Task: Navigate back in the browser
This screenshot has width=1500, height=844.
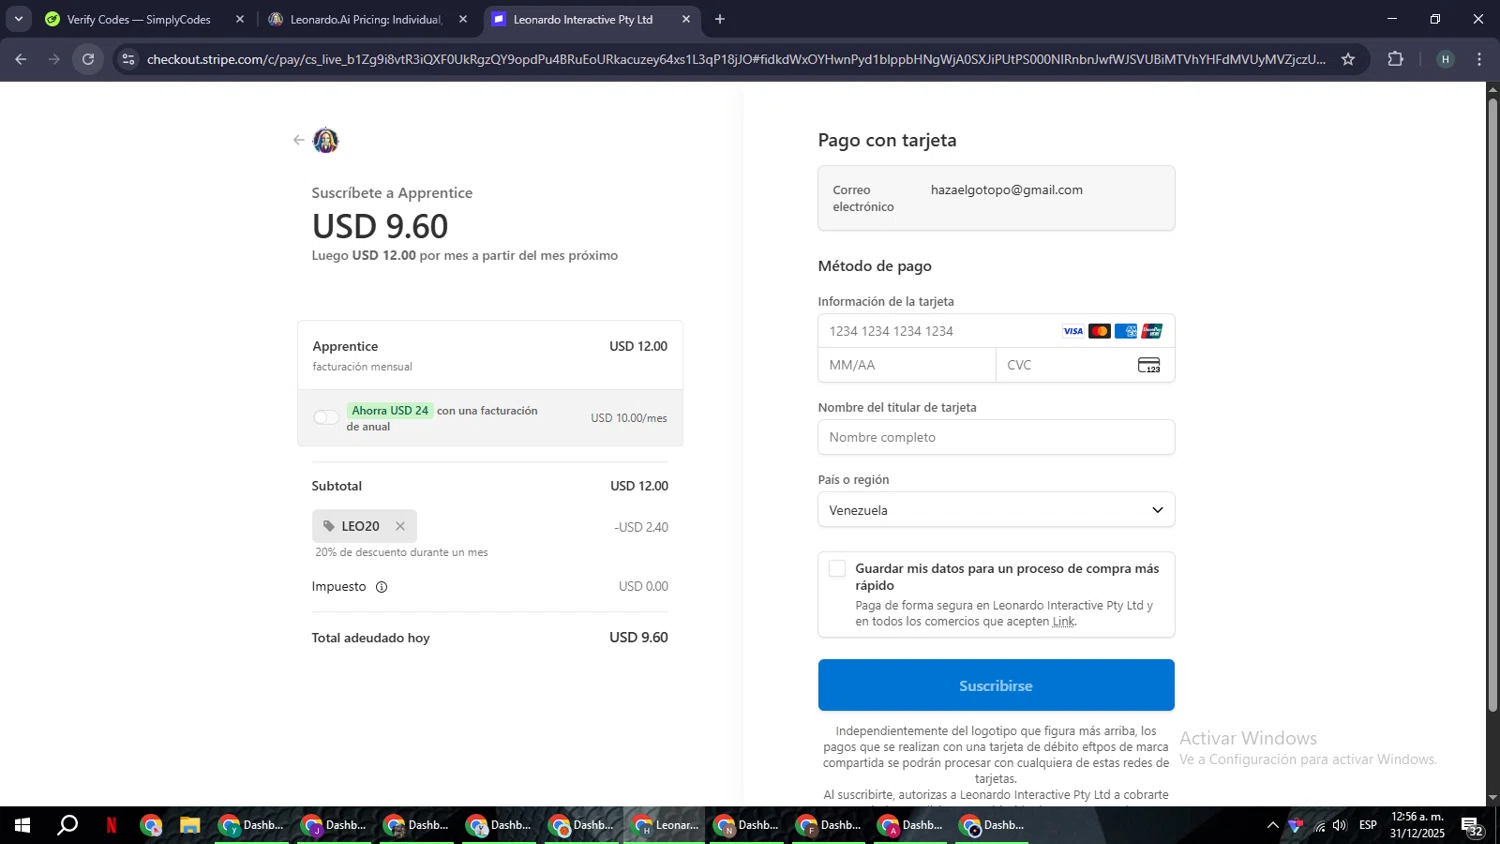Action: pyautogui.click(x=20, y=59)
